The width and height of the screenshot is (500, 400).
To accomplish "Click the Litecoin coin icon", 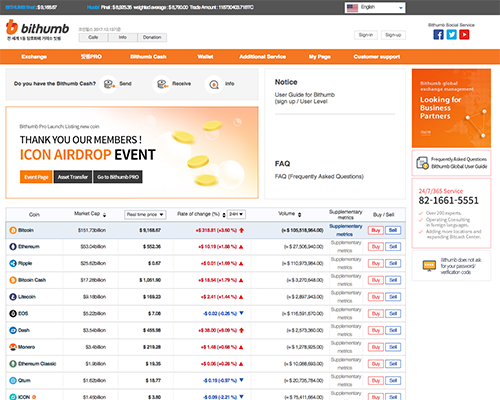I will point(13,297).
